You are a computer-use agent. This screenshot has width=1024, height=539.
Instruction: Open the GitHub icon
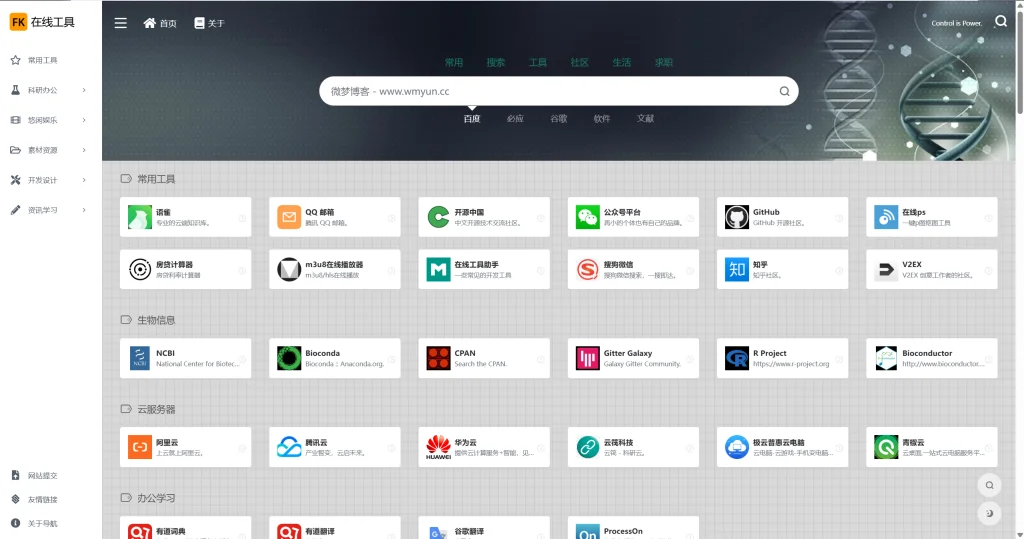(737, 217)
